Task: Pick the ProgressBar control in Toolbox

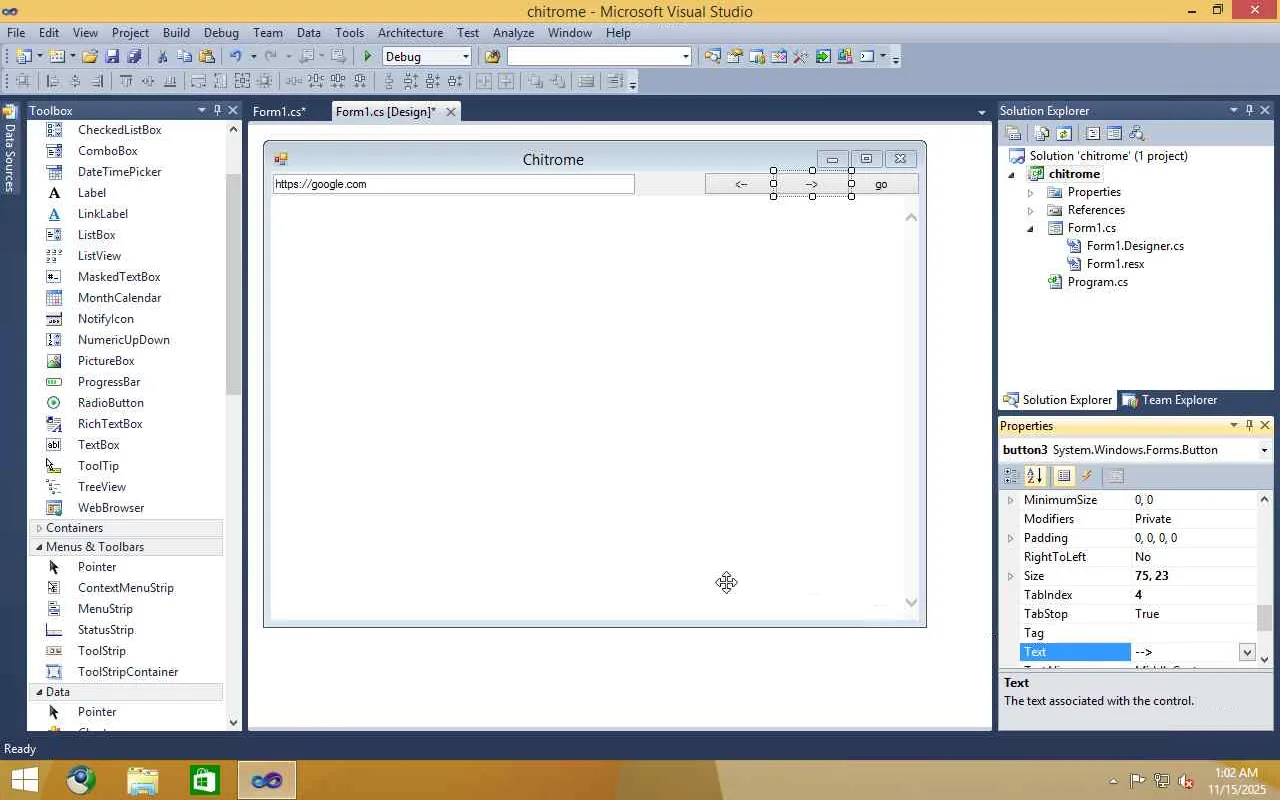Action: tap(109, 382)
